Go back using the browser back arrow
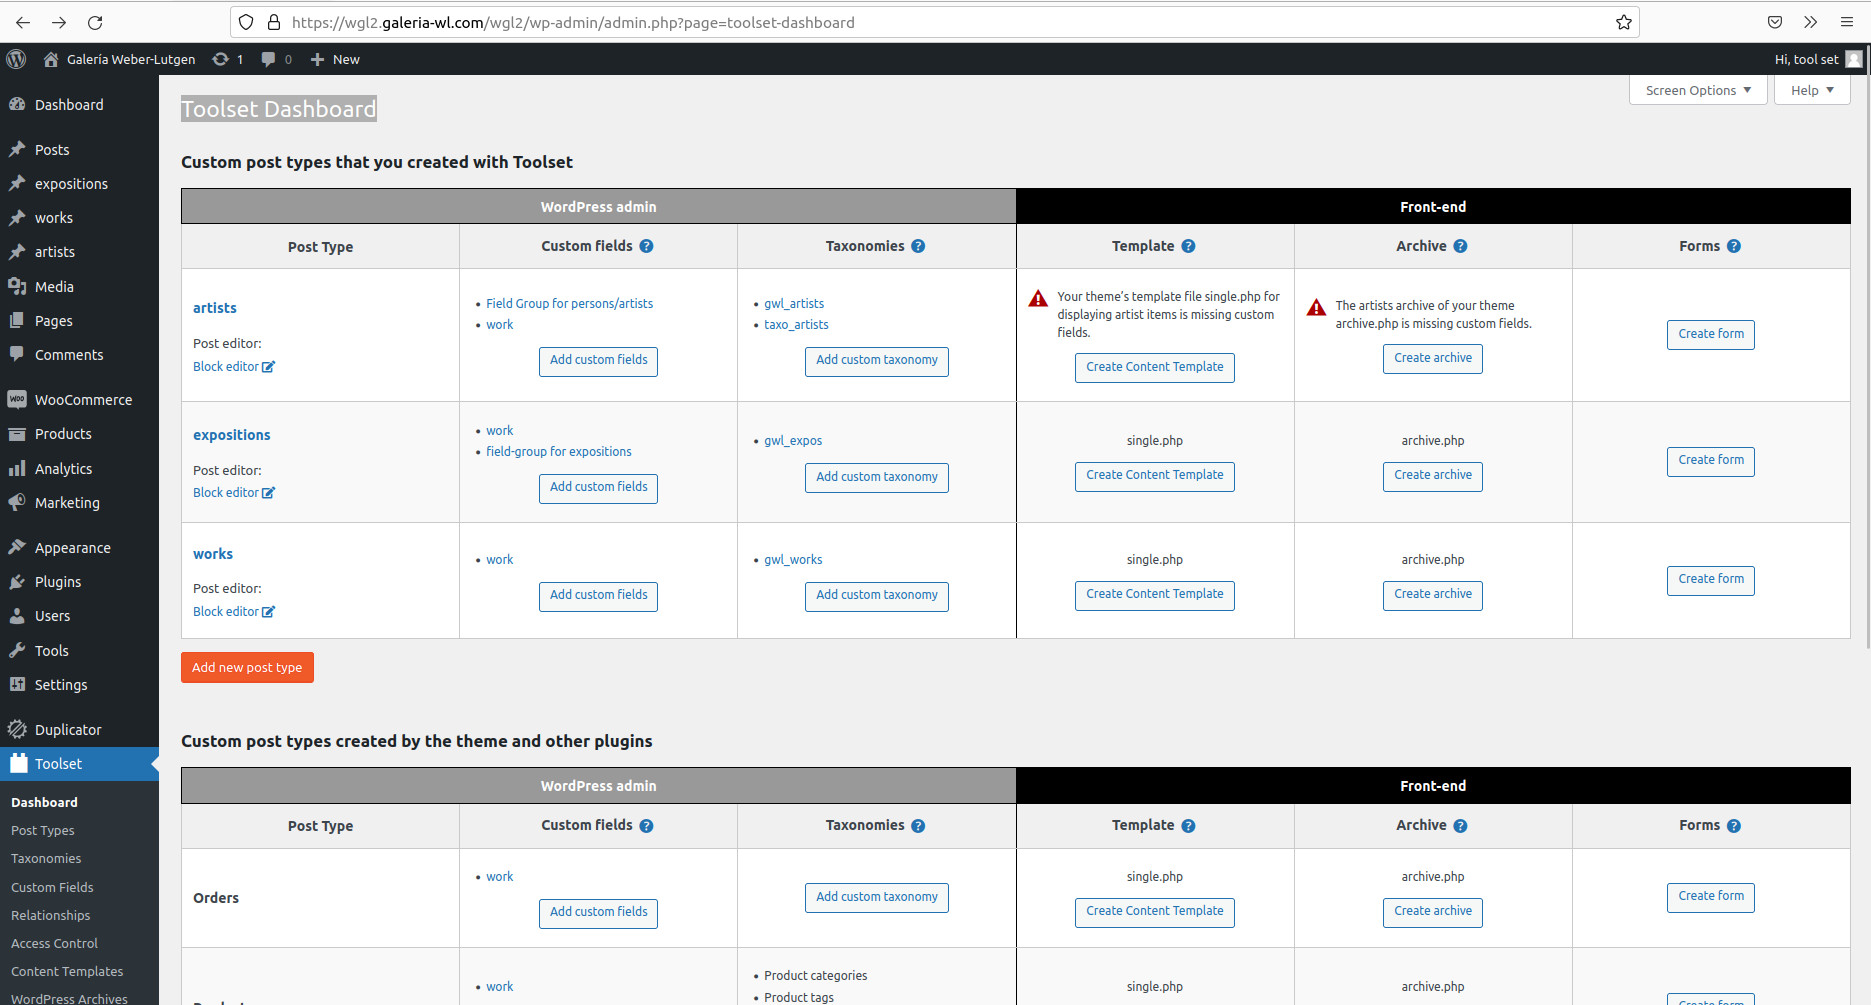Screen dimensions: 1871x1005 pyautogui.click(x=23, y=22)
